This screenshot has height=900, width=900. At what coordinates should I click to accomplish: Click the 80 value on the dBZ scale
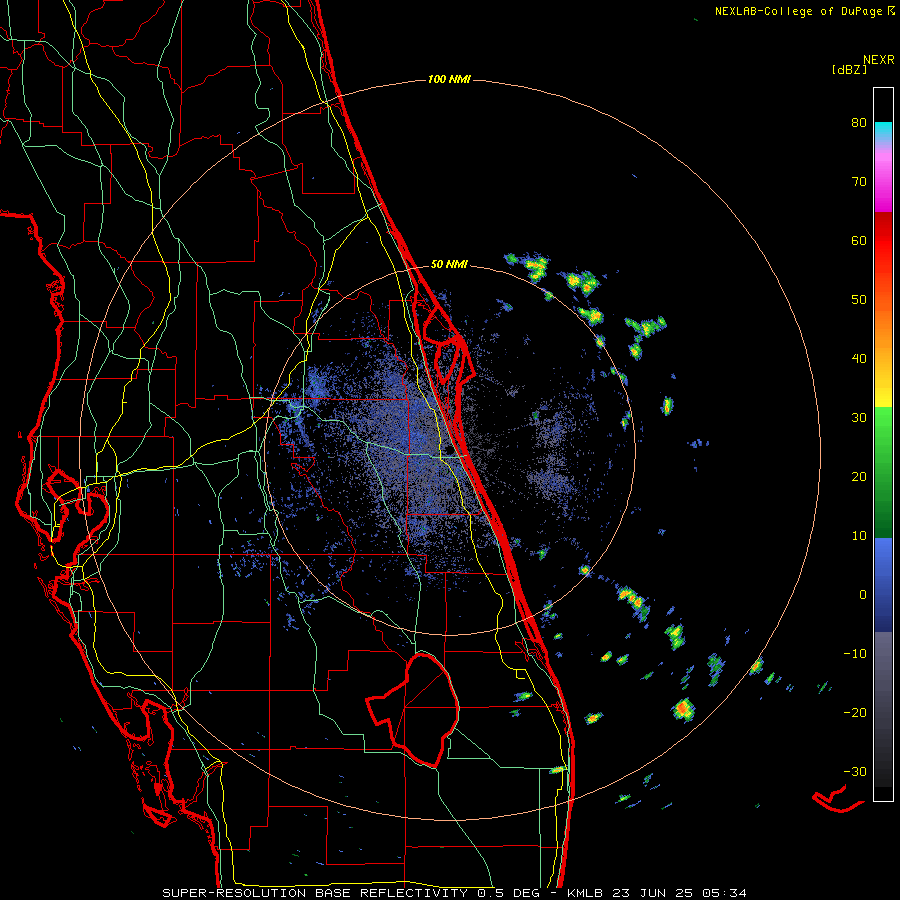pos(859,123)
